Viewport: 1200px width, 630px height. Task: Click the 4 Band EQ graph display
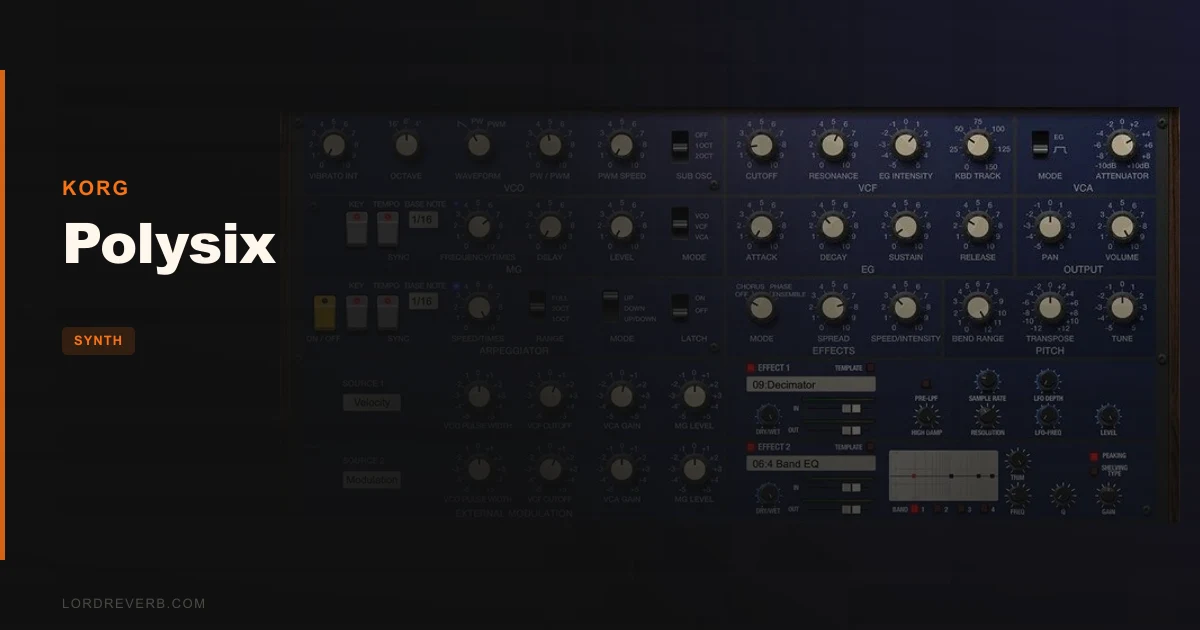(943, 475)
